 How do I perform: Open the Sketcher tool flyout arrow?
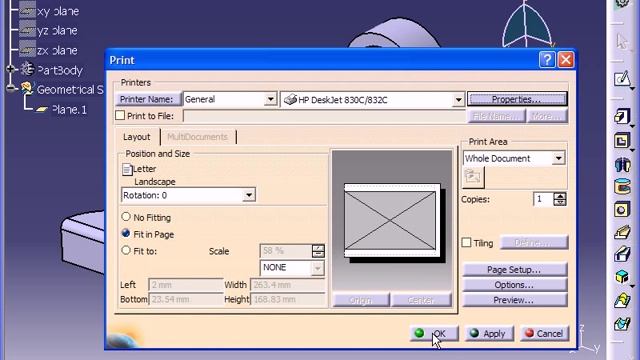pos(632,88)
